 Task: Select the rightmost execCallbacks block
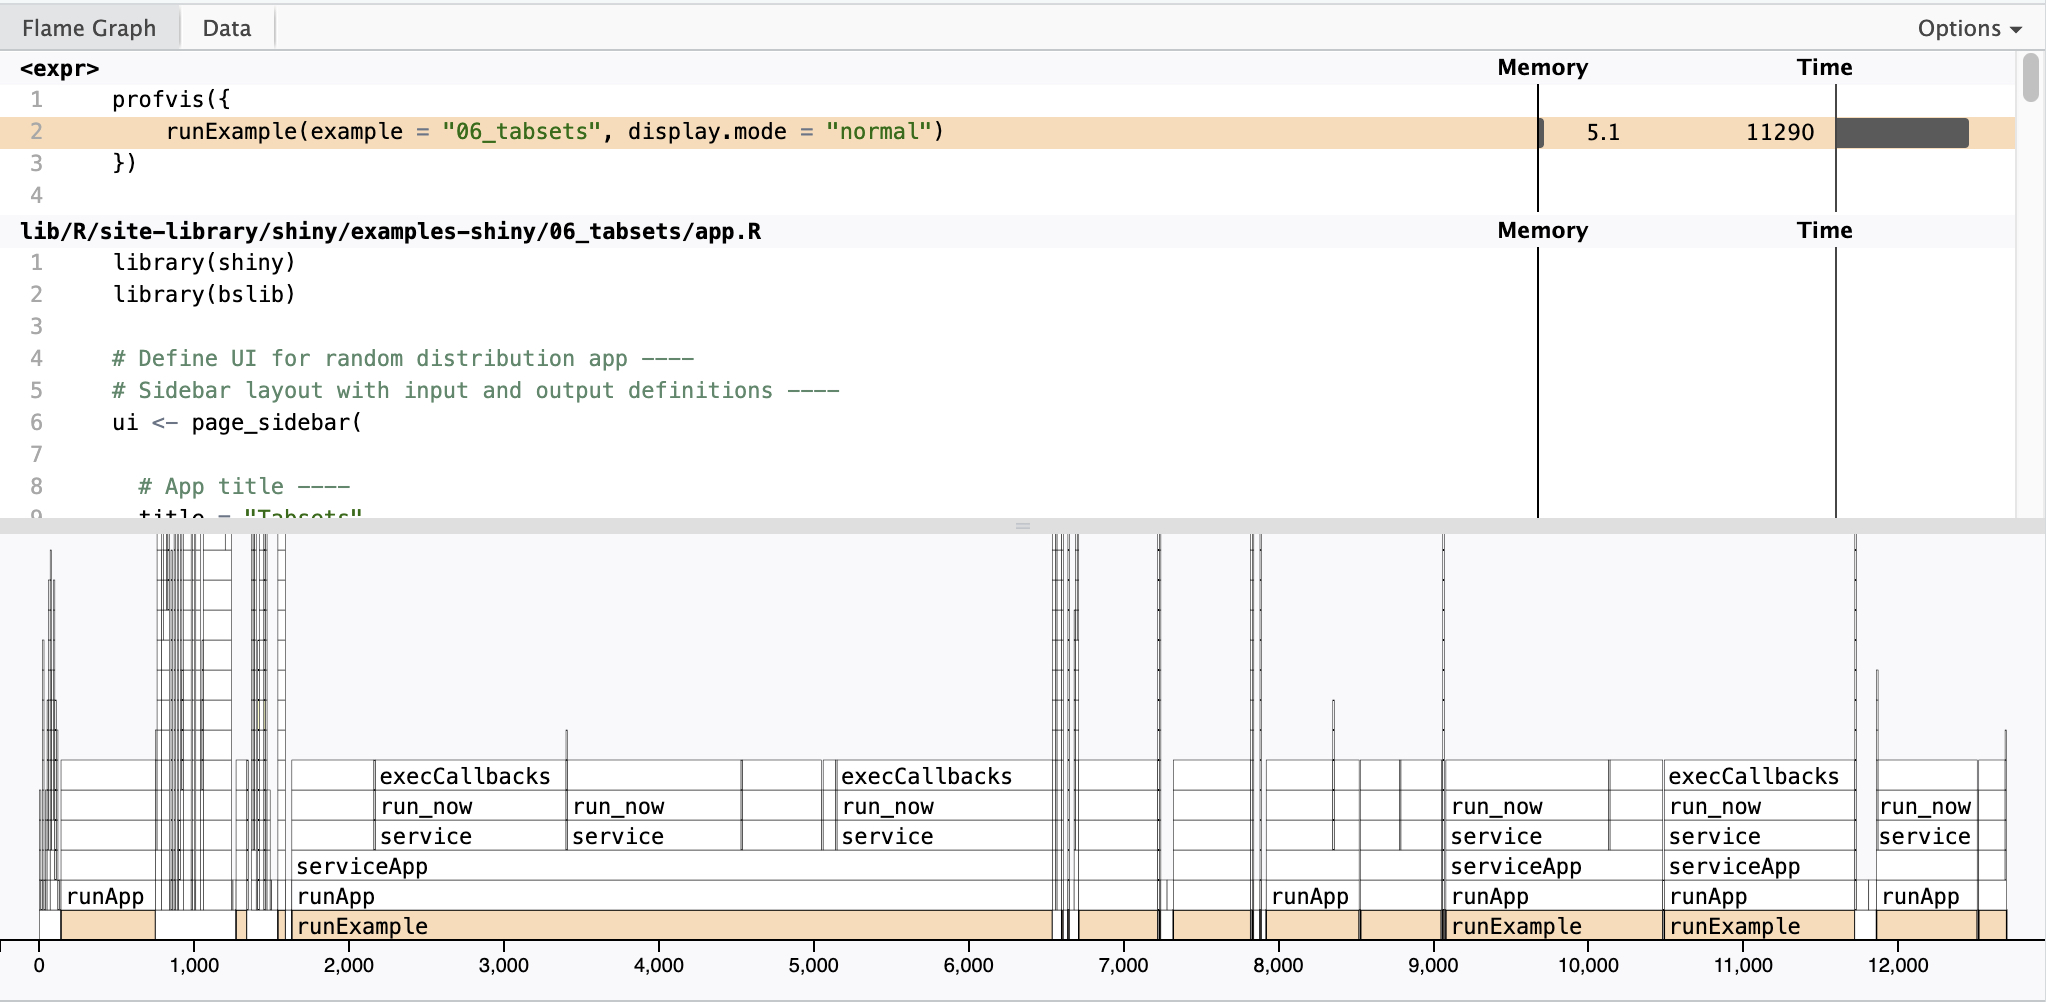[x=1755, y=776]
